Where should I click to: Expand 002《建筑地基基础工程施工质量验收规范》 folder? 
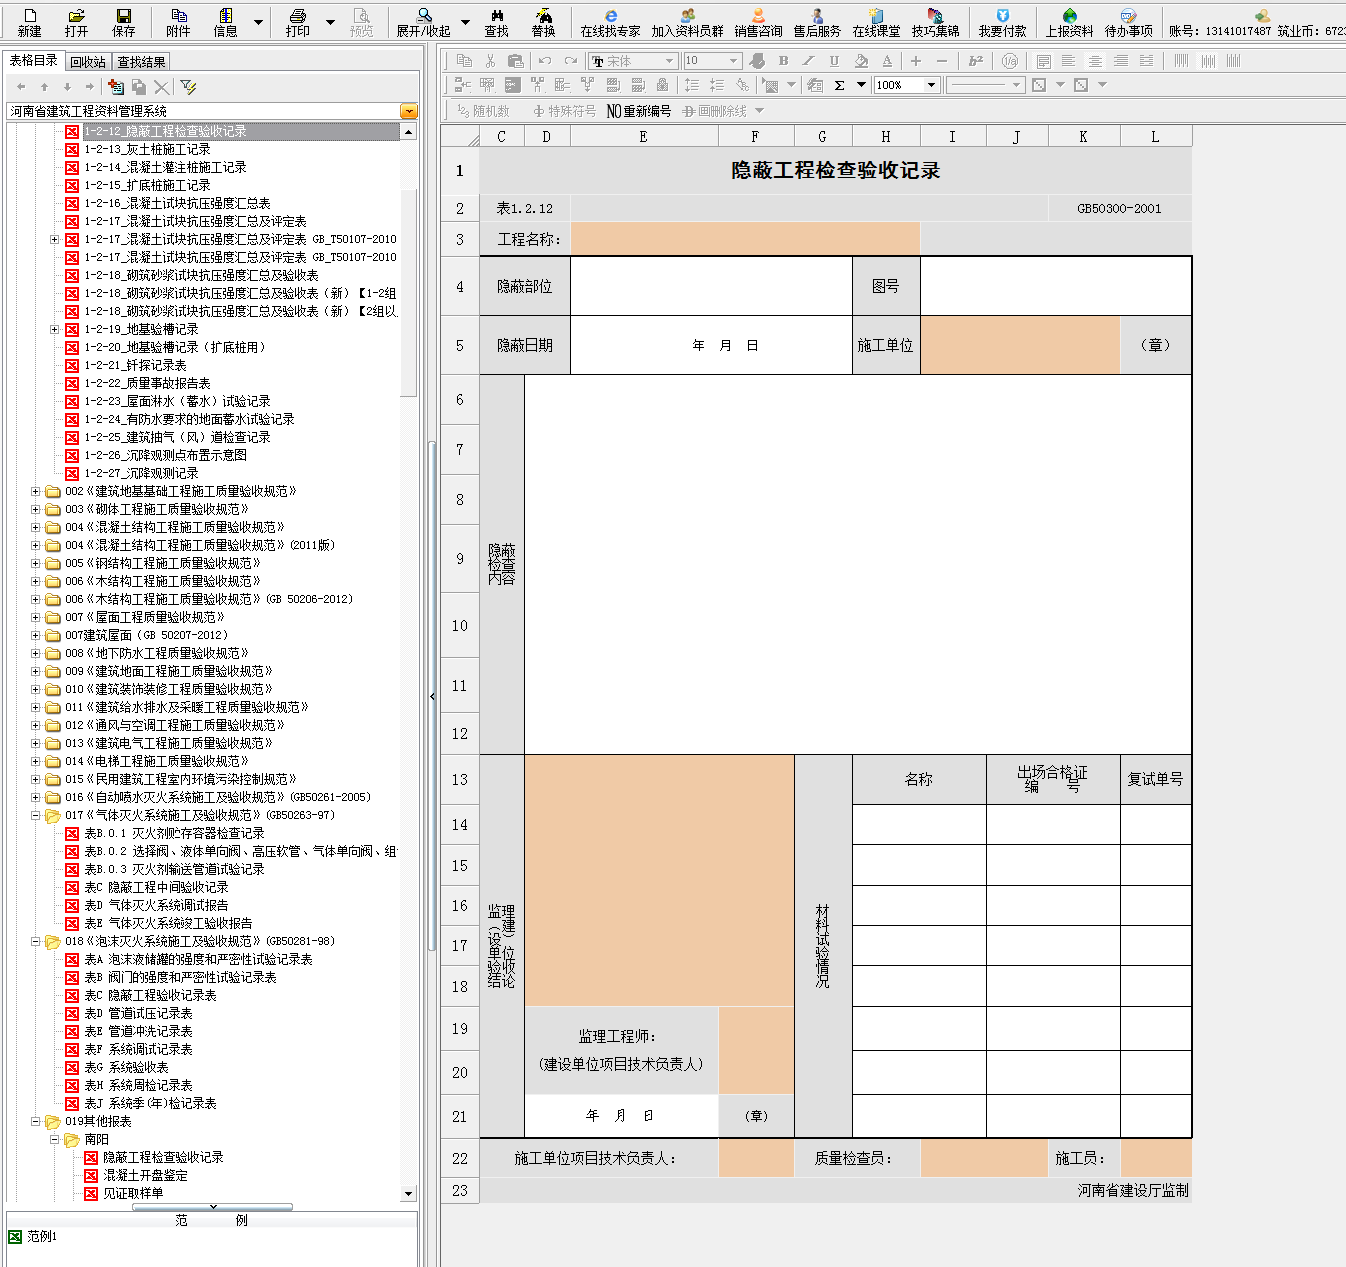click(36, 491)
